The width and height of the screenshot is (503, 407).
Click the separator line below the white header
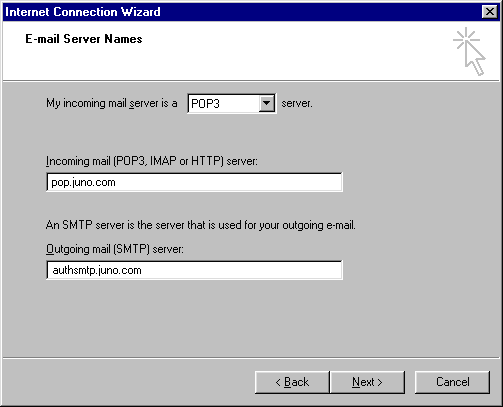point(251,80)
